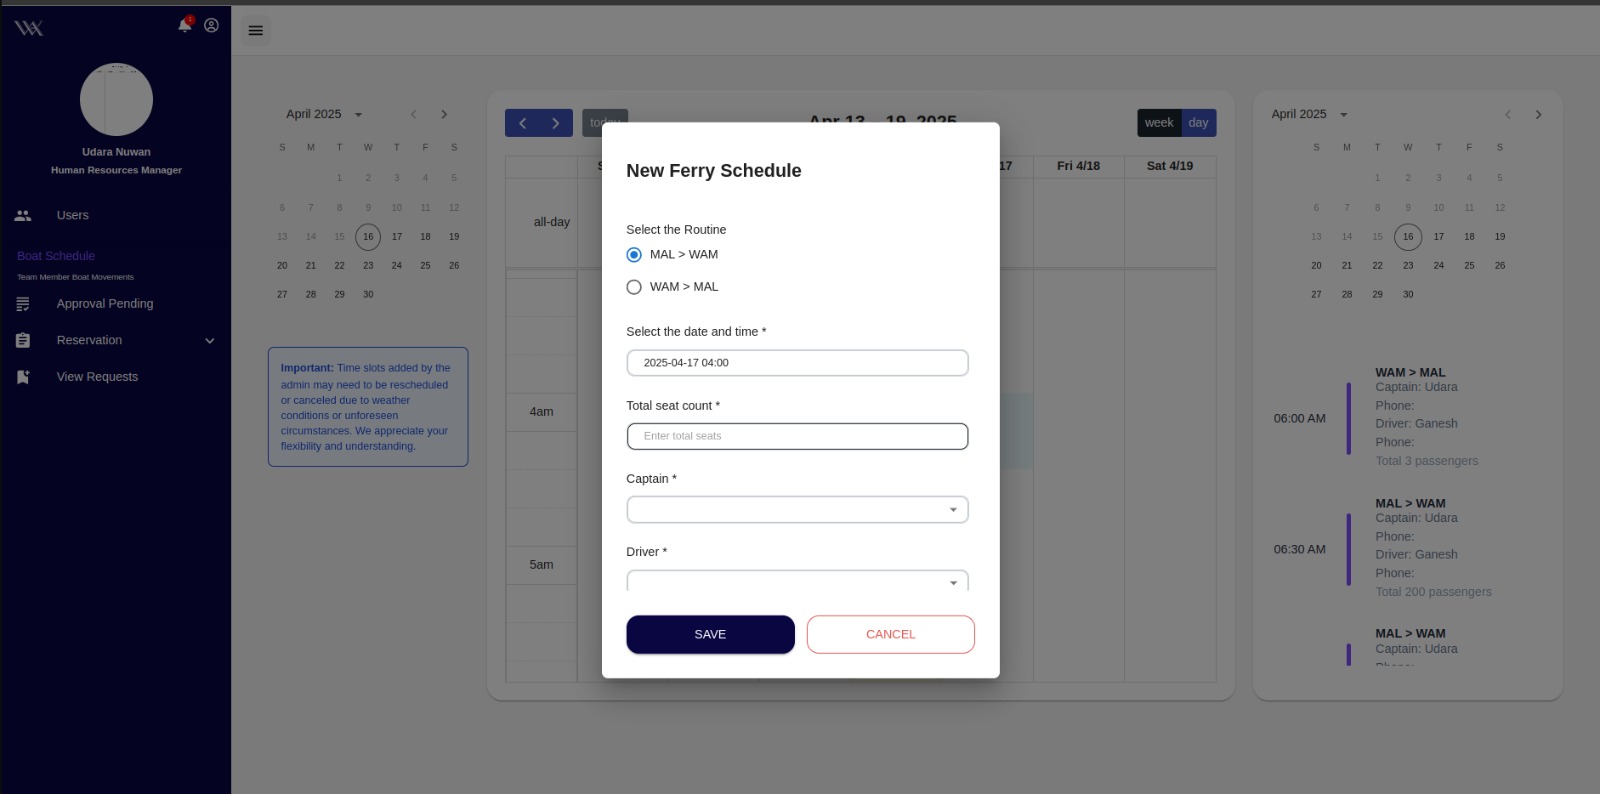Viewport: 1600px width, 794px height.
Task: Go to next week with right arrow
Action: point(556,123)
